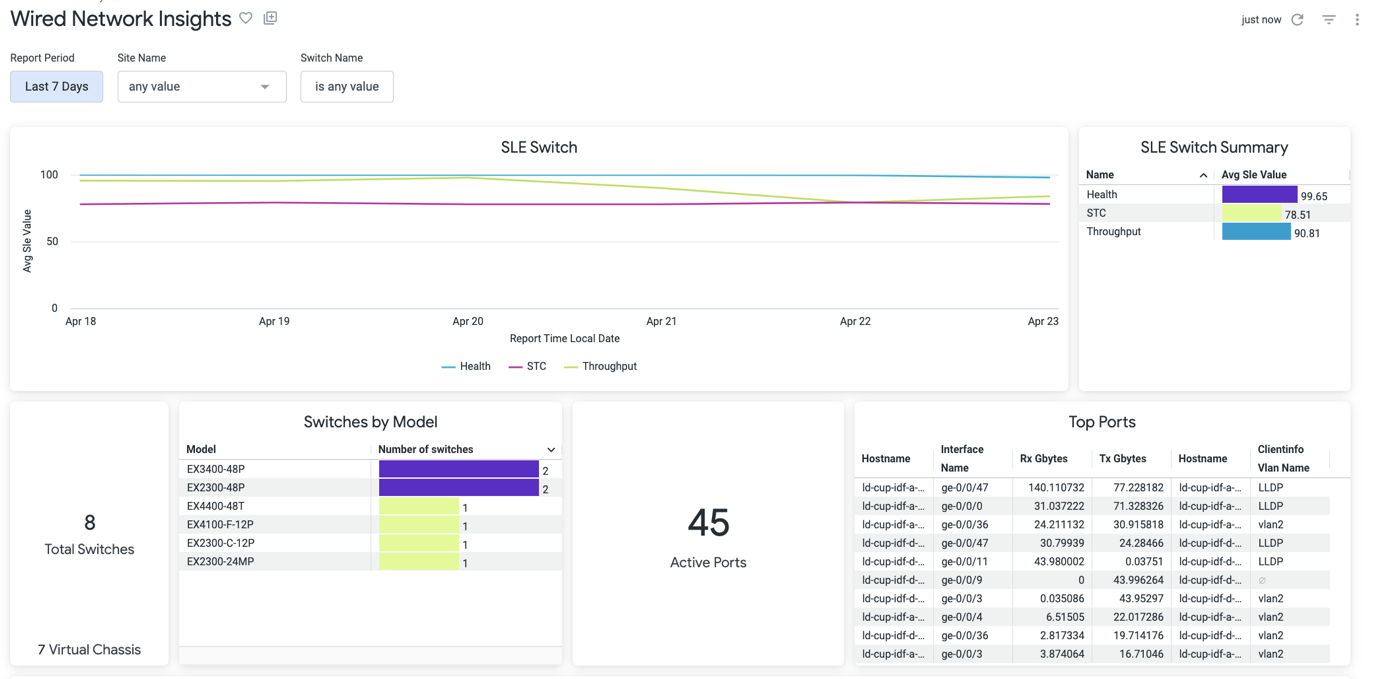Click the purple Health bar in summary
The height and width of the screenshot is (679, 1379).
(x=1259, y=195)
